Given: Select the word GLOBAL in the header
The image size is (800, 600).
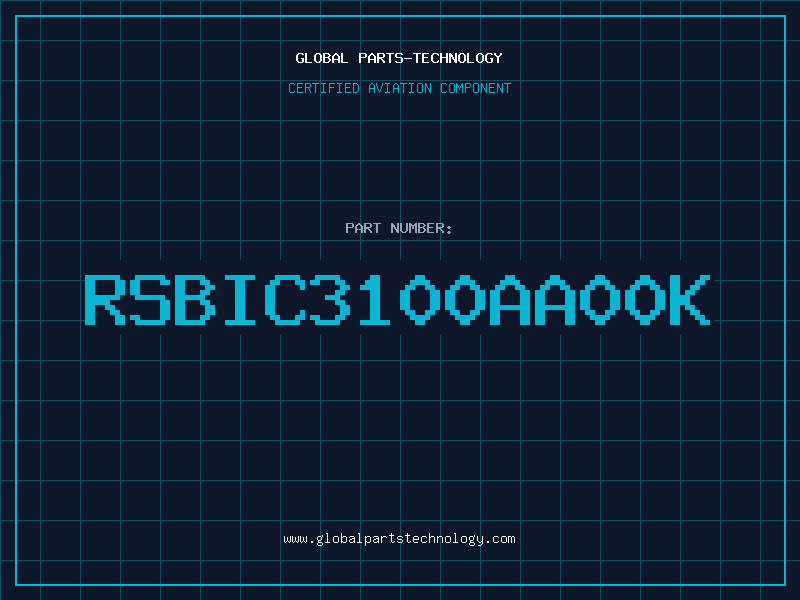Looking at the screenshot, I should pyautogui.click(x=322, y=58).
